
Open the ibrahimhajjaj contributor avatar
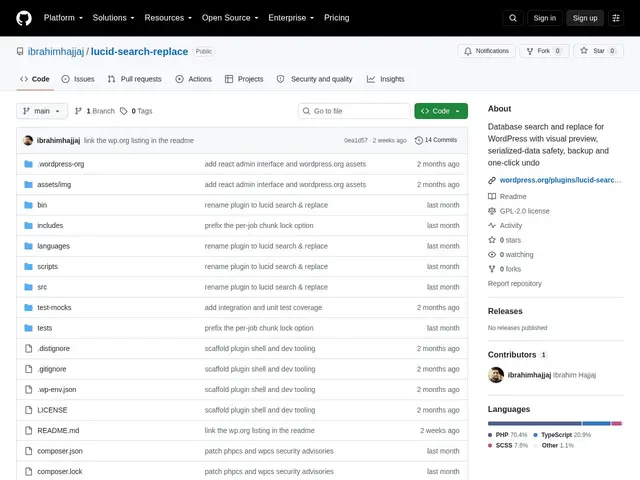496,375
